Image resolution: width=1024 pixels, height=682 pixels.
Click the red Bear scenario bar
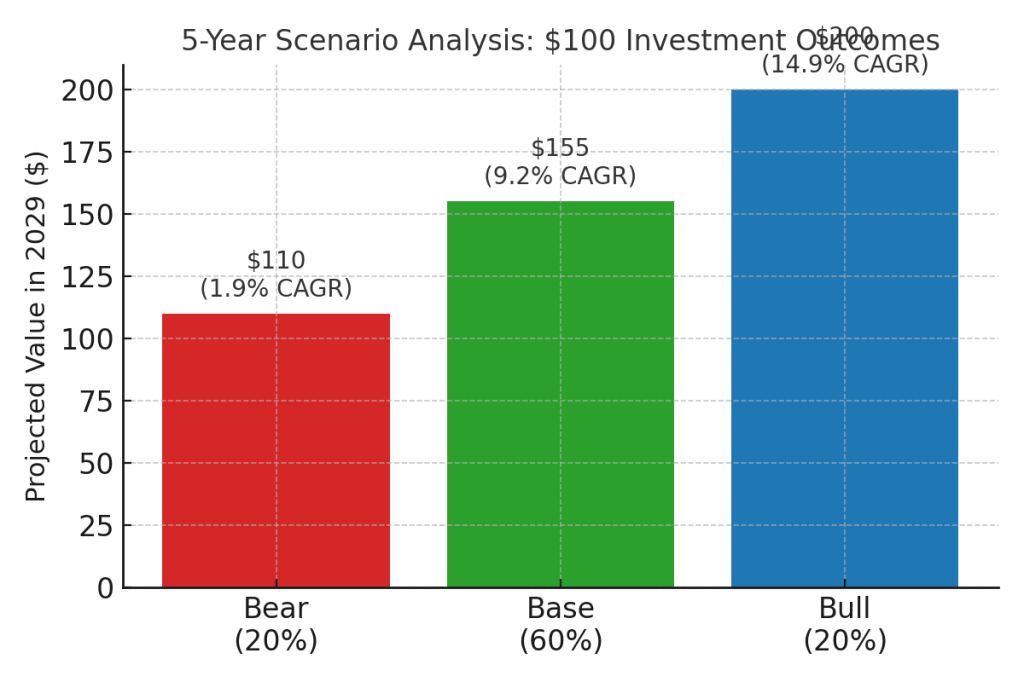click(276, 450)
